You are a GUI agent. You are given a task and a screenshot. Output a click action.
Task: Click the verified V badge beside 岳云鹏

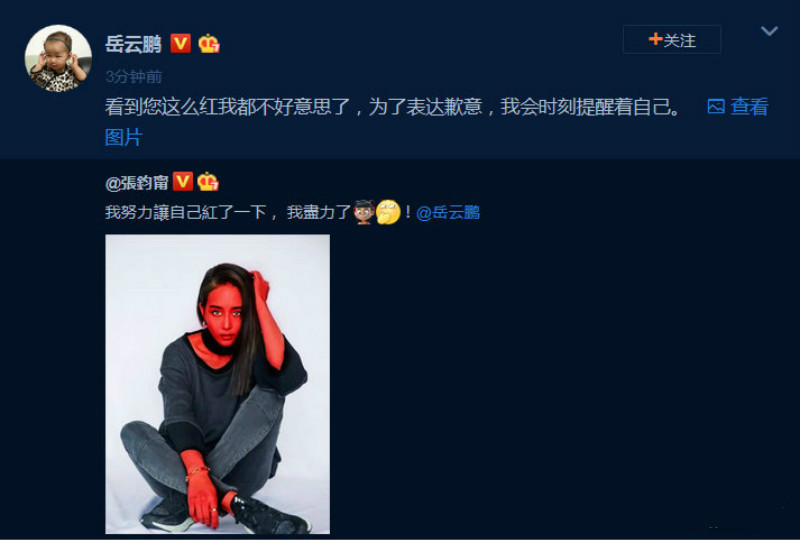pyautogui.click(x=180, y=43)
